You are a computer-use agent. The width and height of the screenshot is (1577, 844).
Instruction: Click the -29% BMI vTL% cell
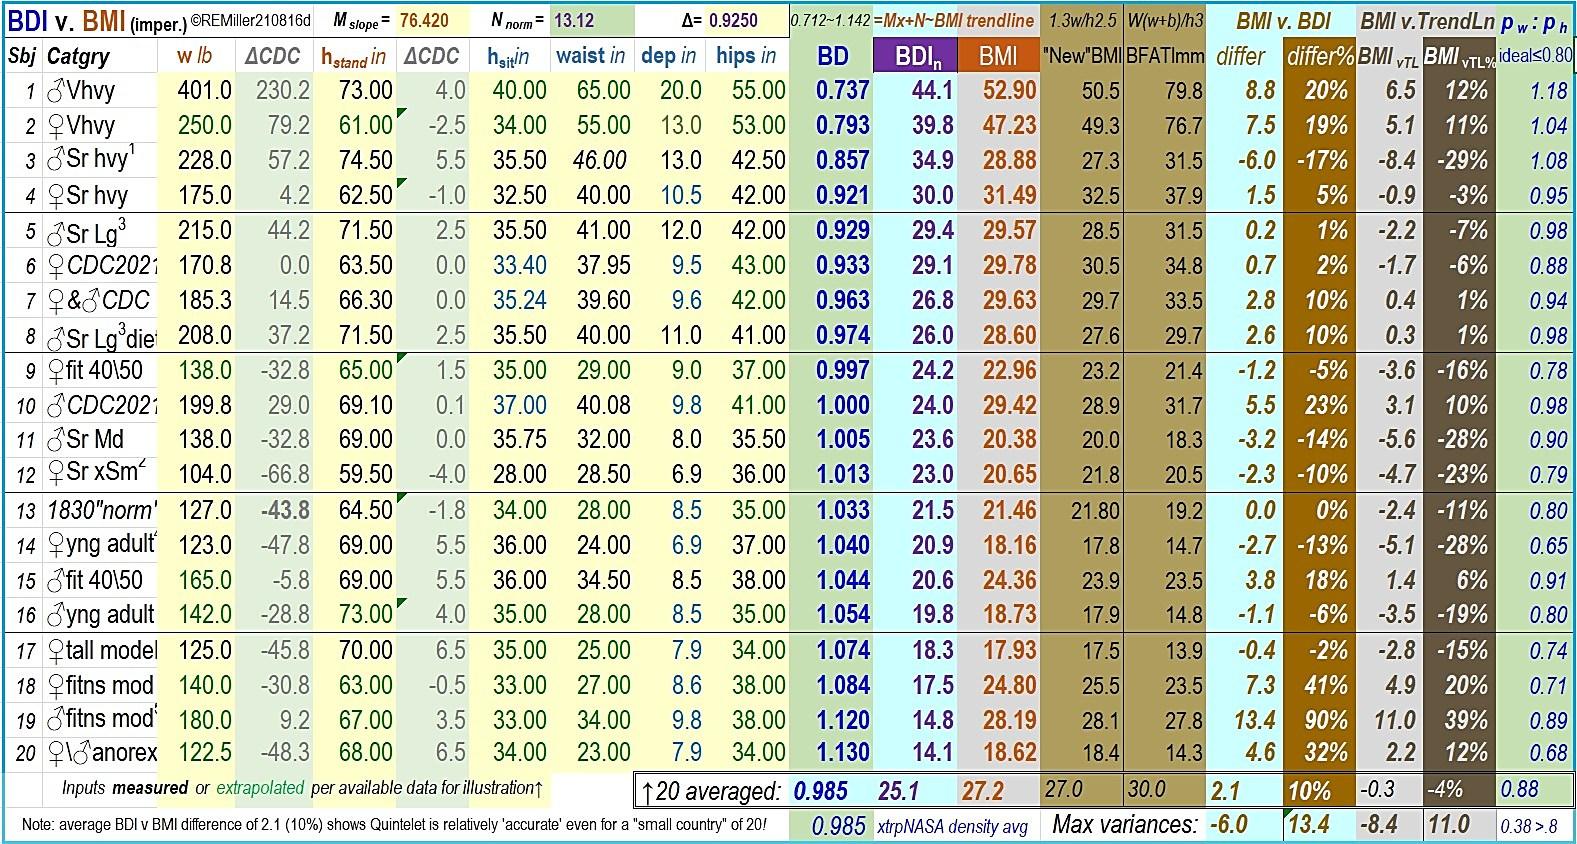pos(1461,161)
